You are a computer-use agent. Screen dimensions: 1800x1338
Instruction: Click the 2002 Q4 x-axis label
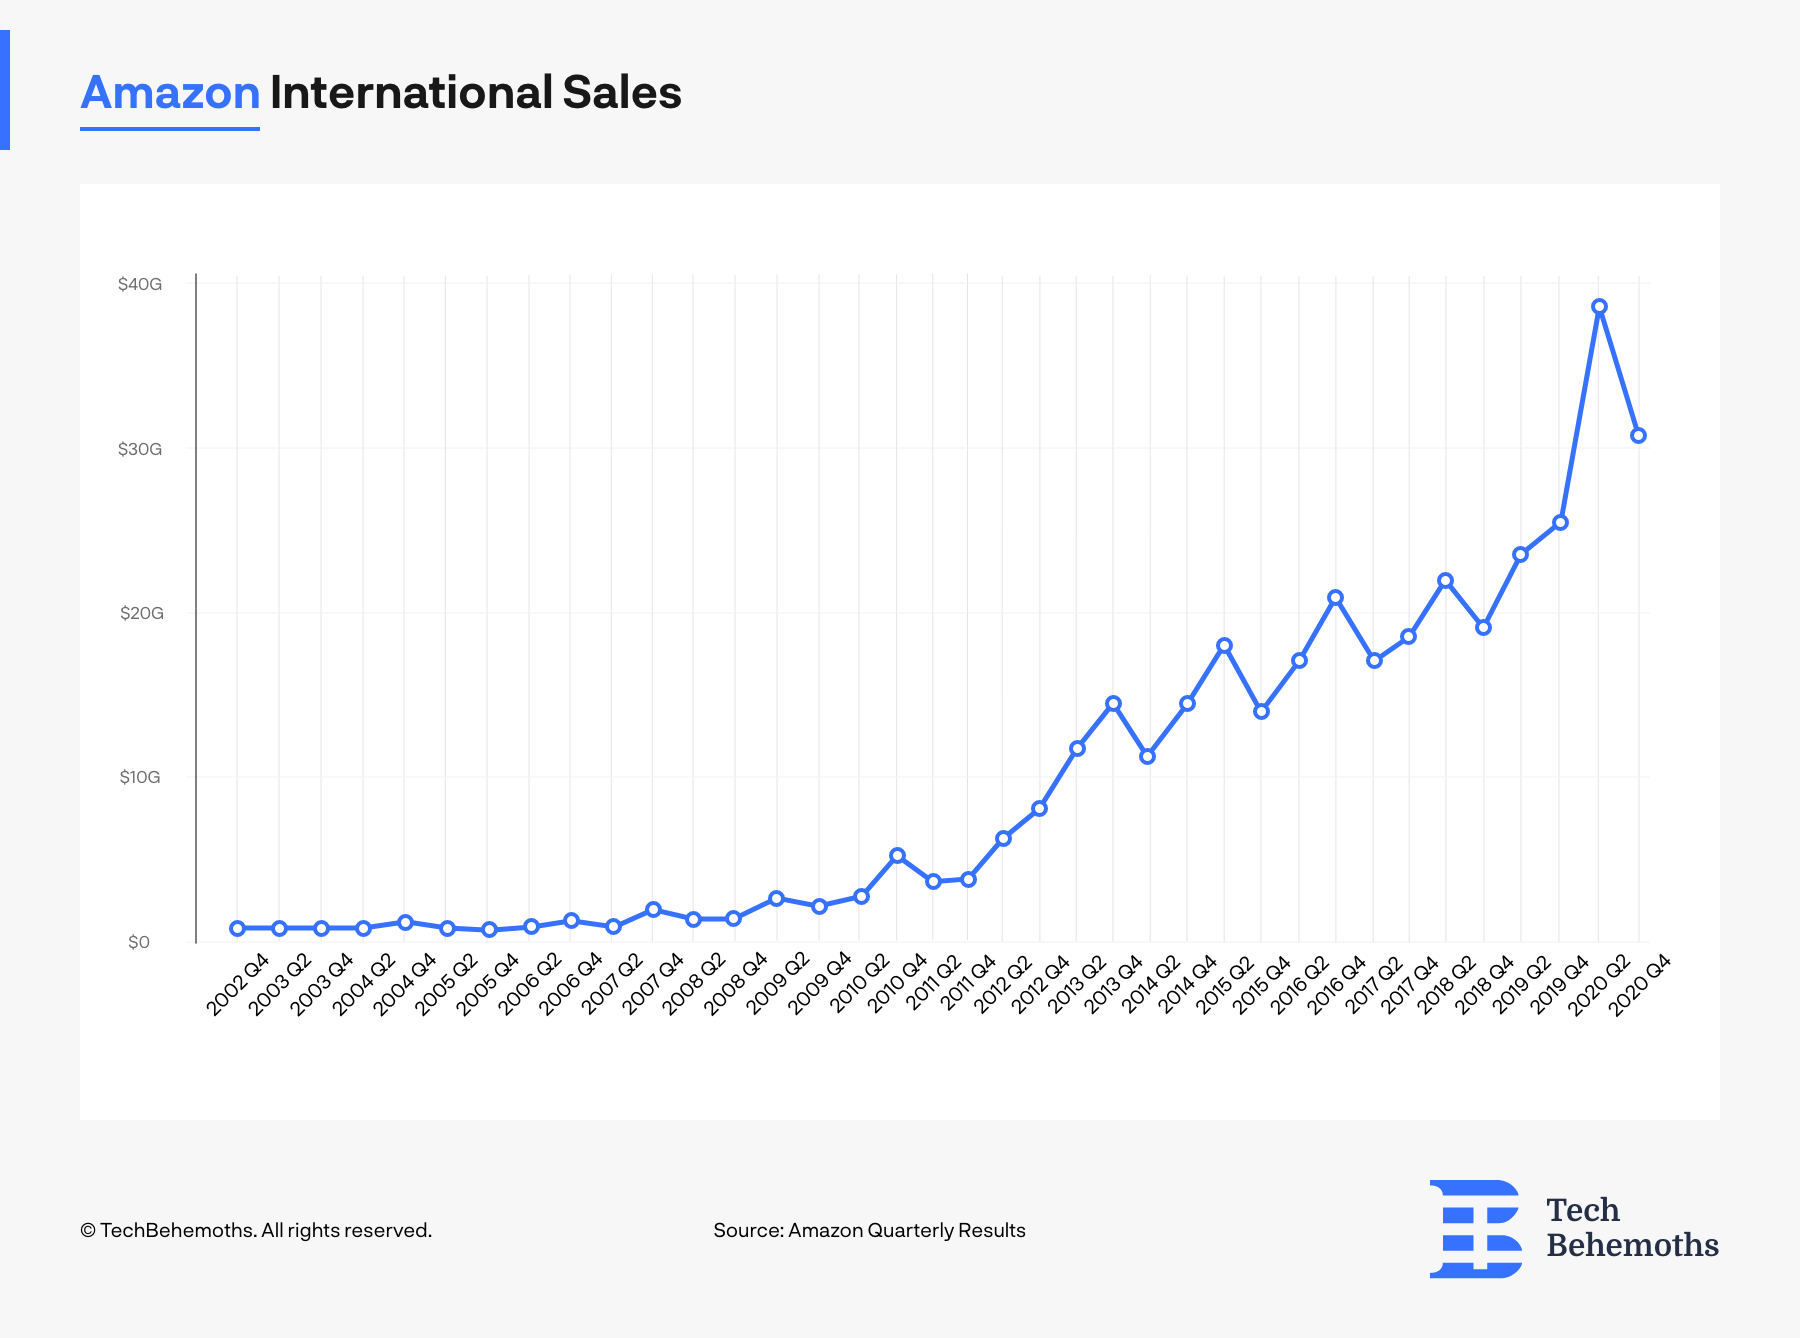tap(238, 984)
